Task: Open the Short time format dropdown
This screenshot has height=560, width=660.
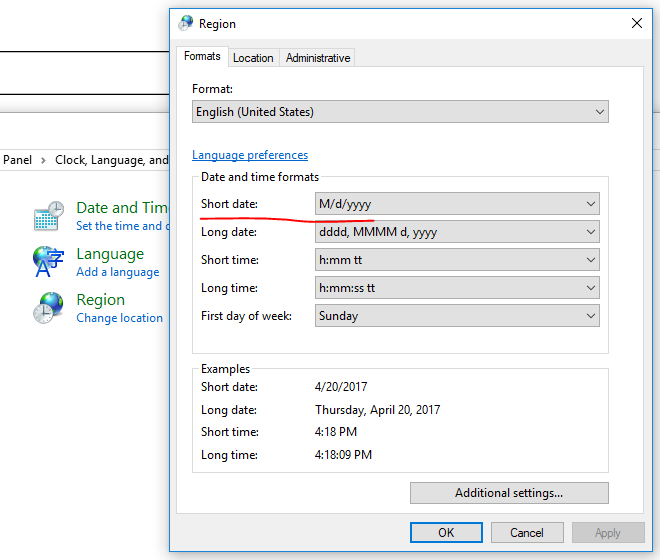Action: click(457, 260)
